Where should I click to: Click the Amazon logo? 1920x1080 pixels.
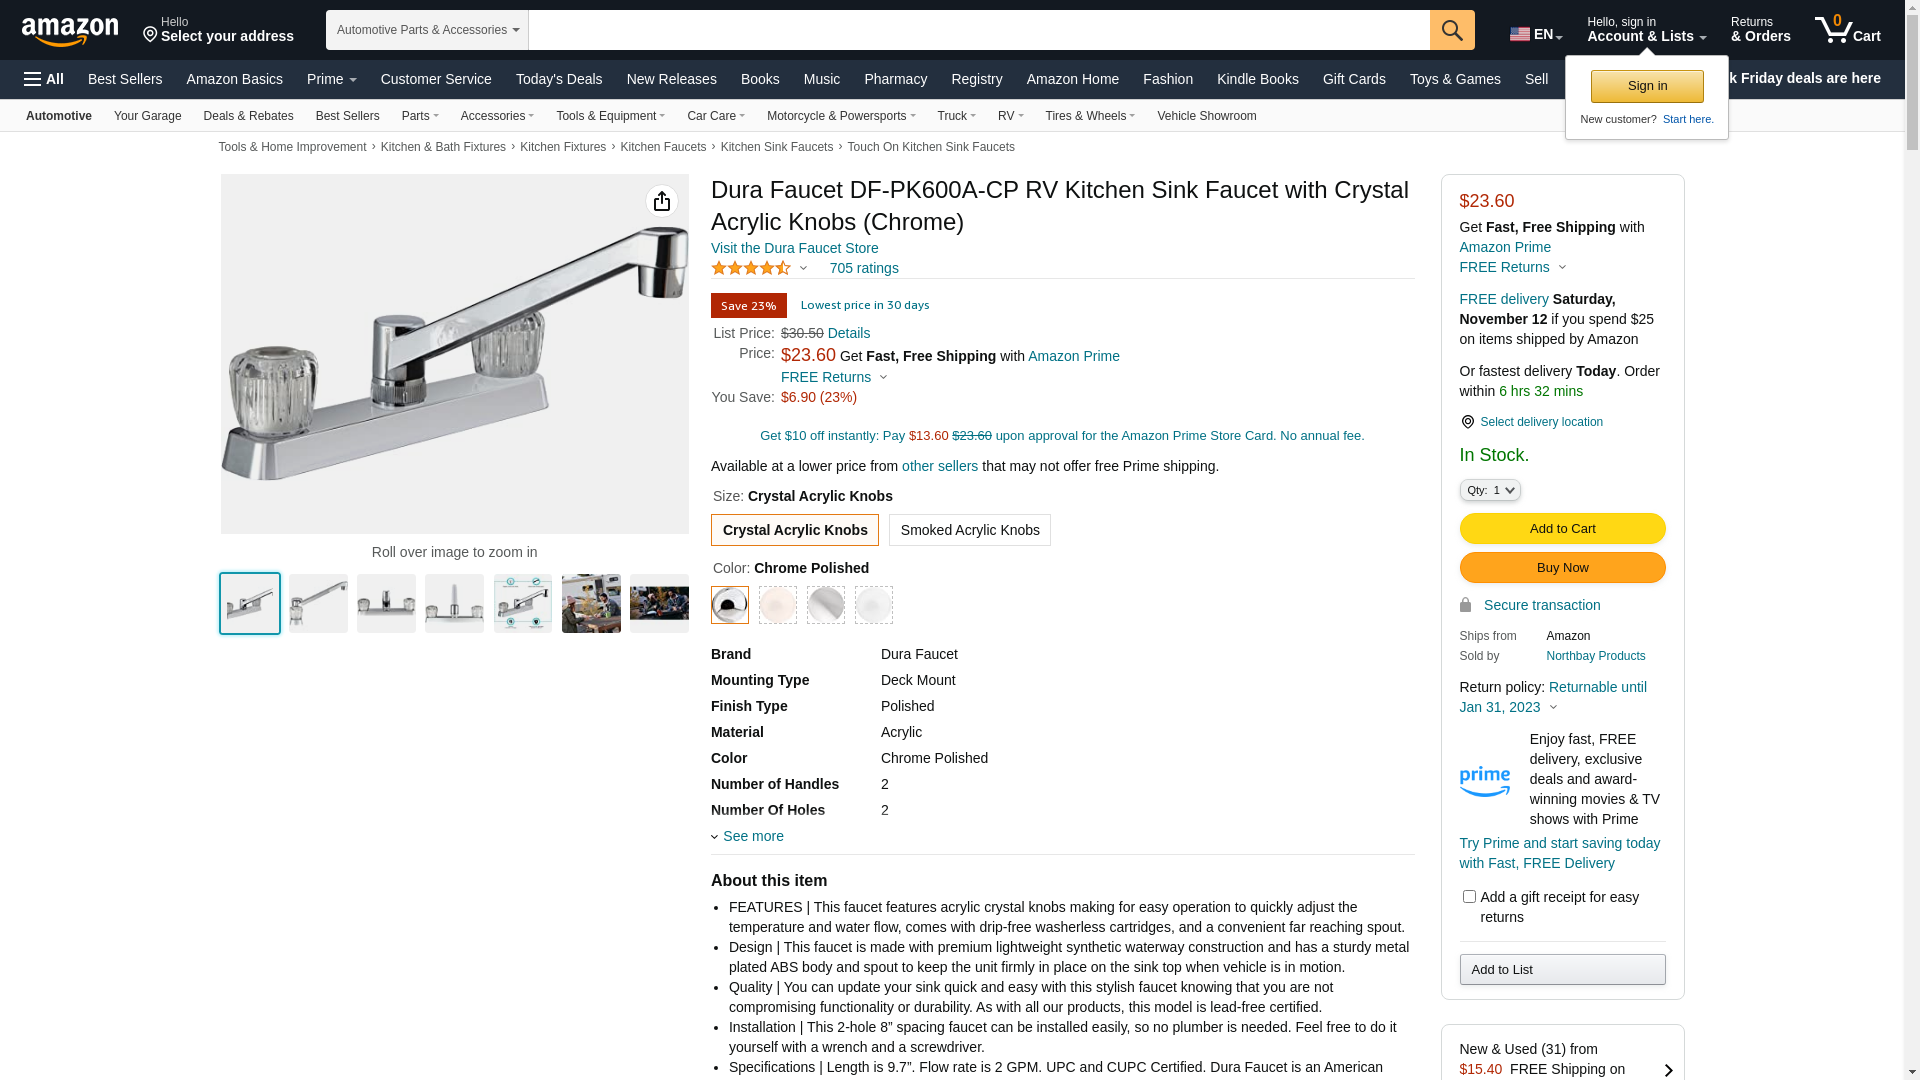(x=70, y=31)
